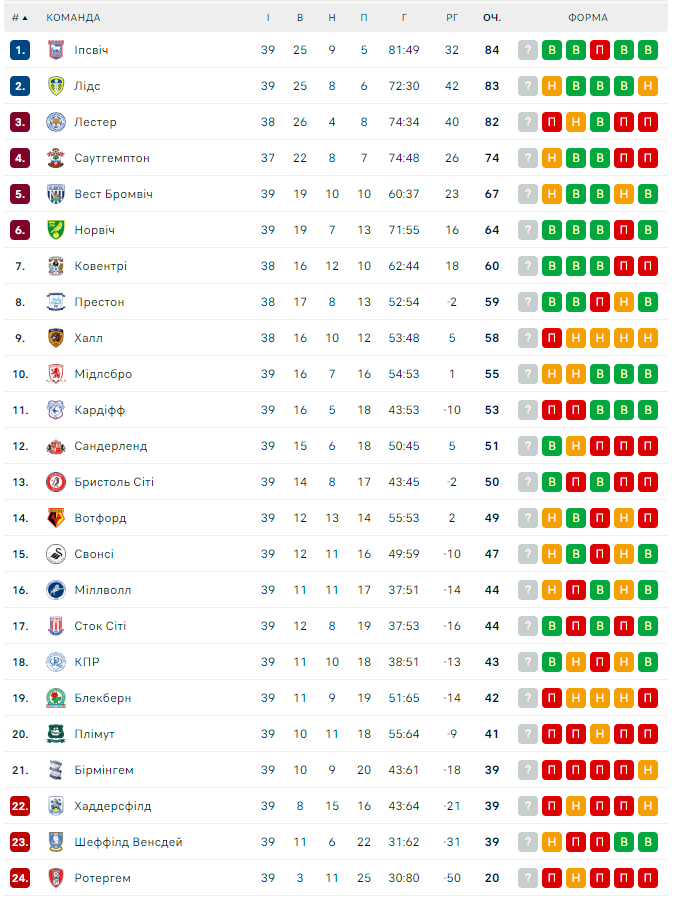Click the Лестер team crest icon
Image resolution: width=676 pixels, height=898 pixels.
point(55,122)
